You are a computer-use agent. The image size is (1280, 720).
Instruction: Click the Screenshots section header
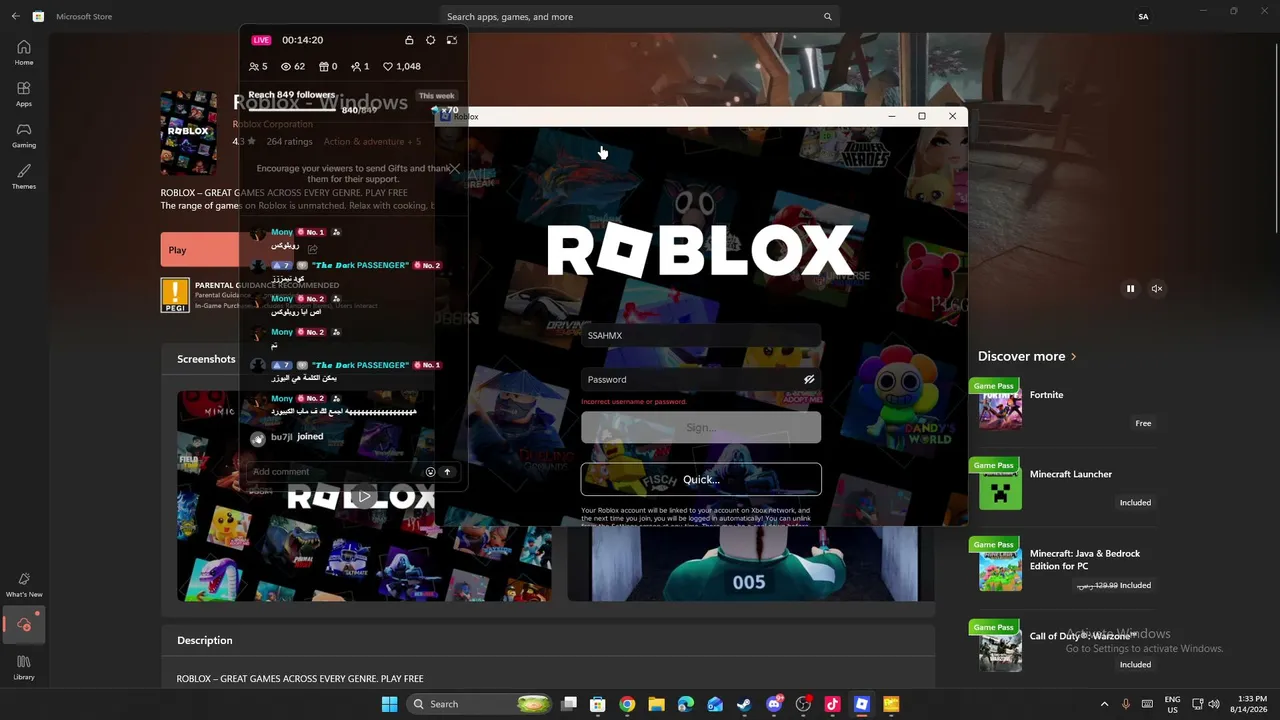206,359
